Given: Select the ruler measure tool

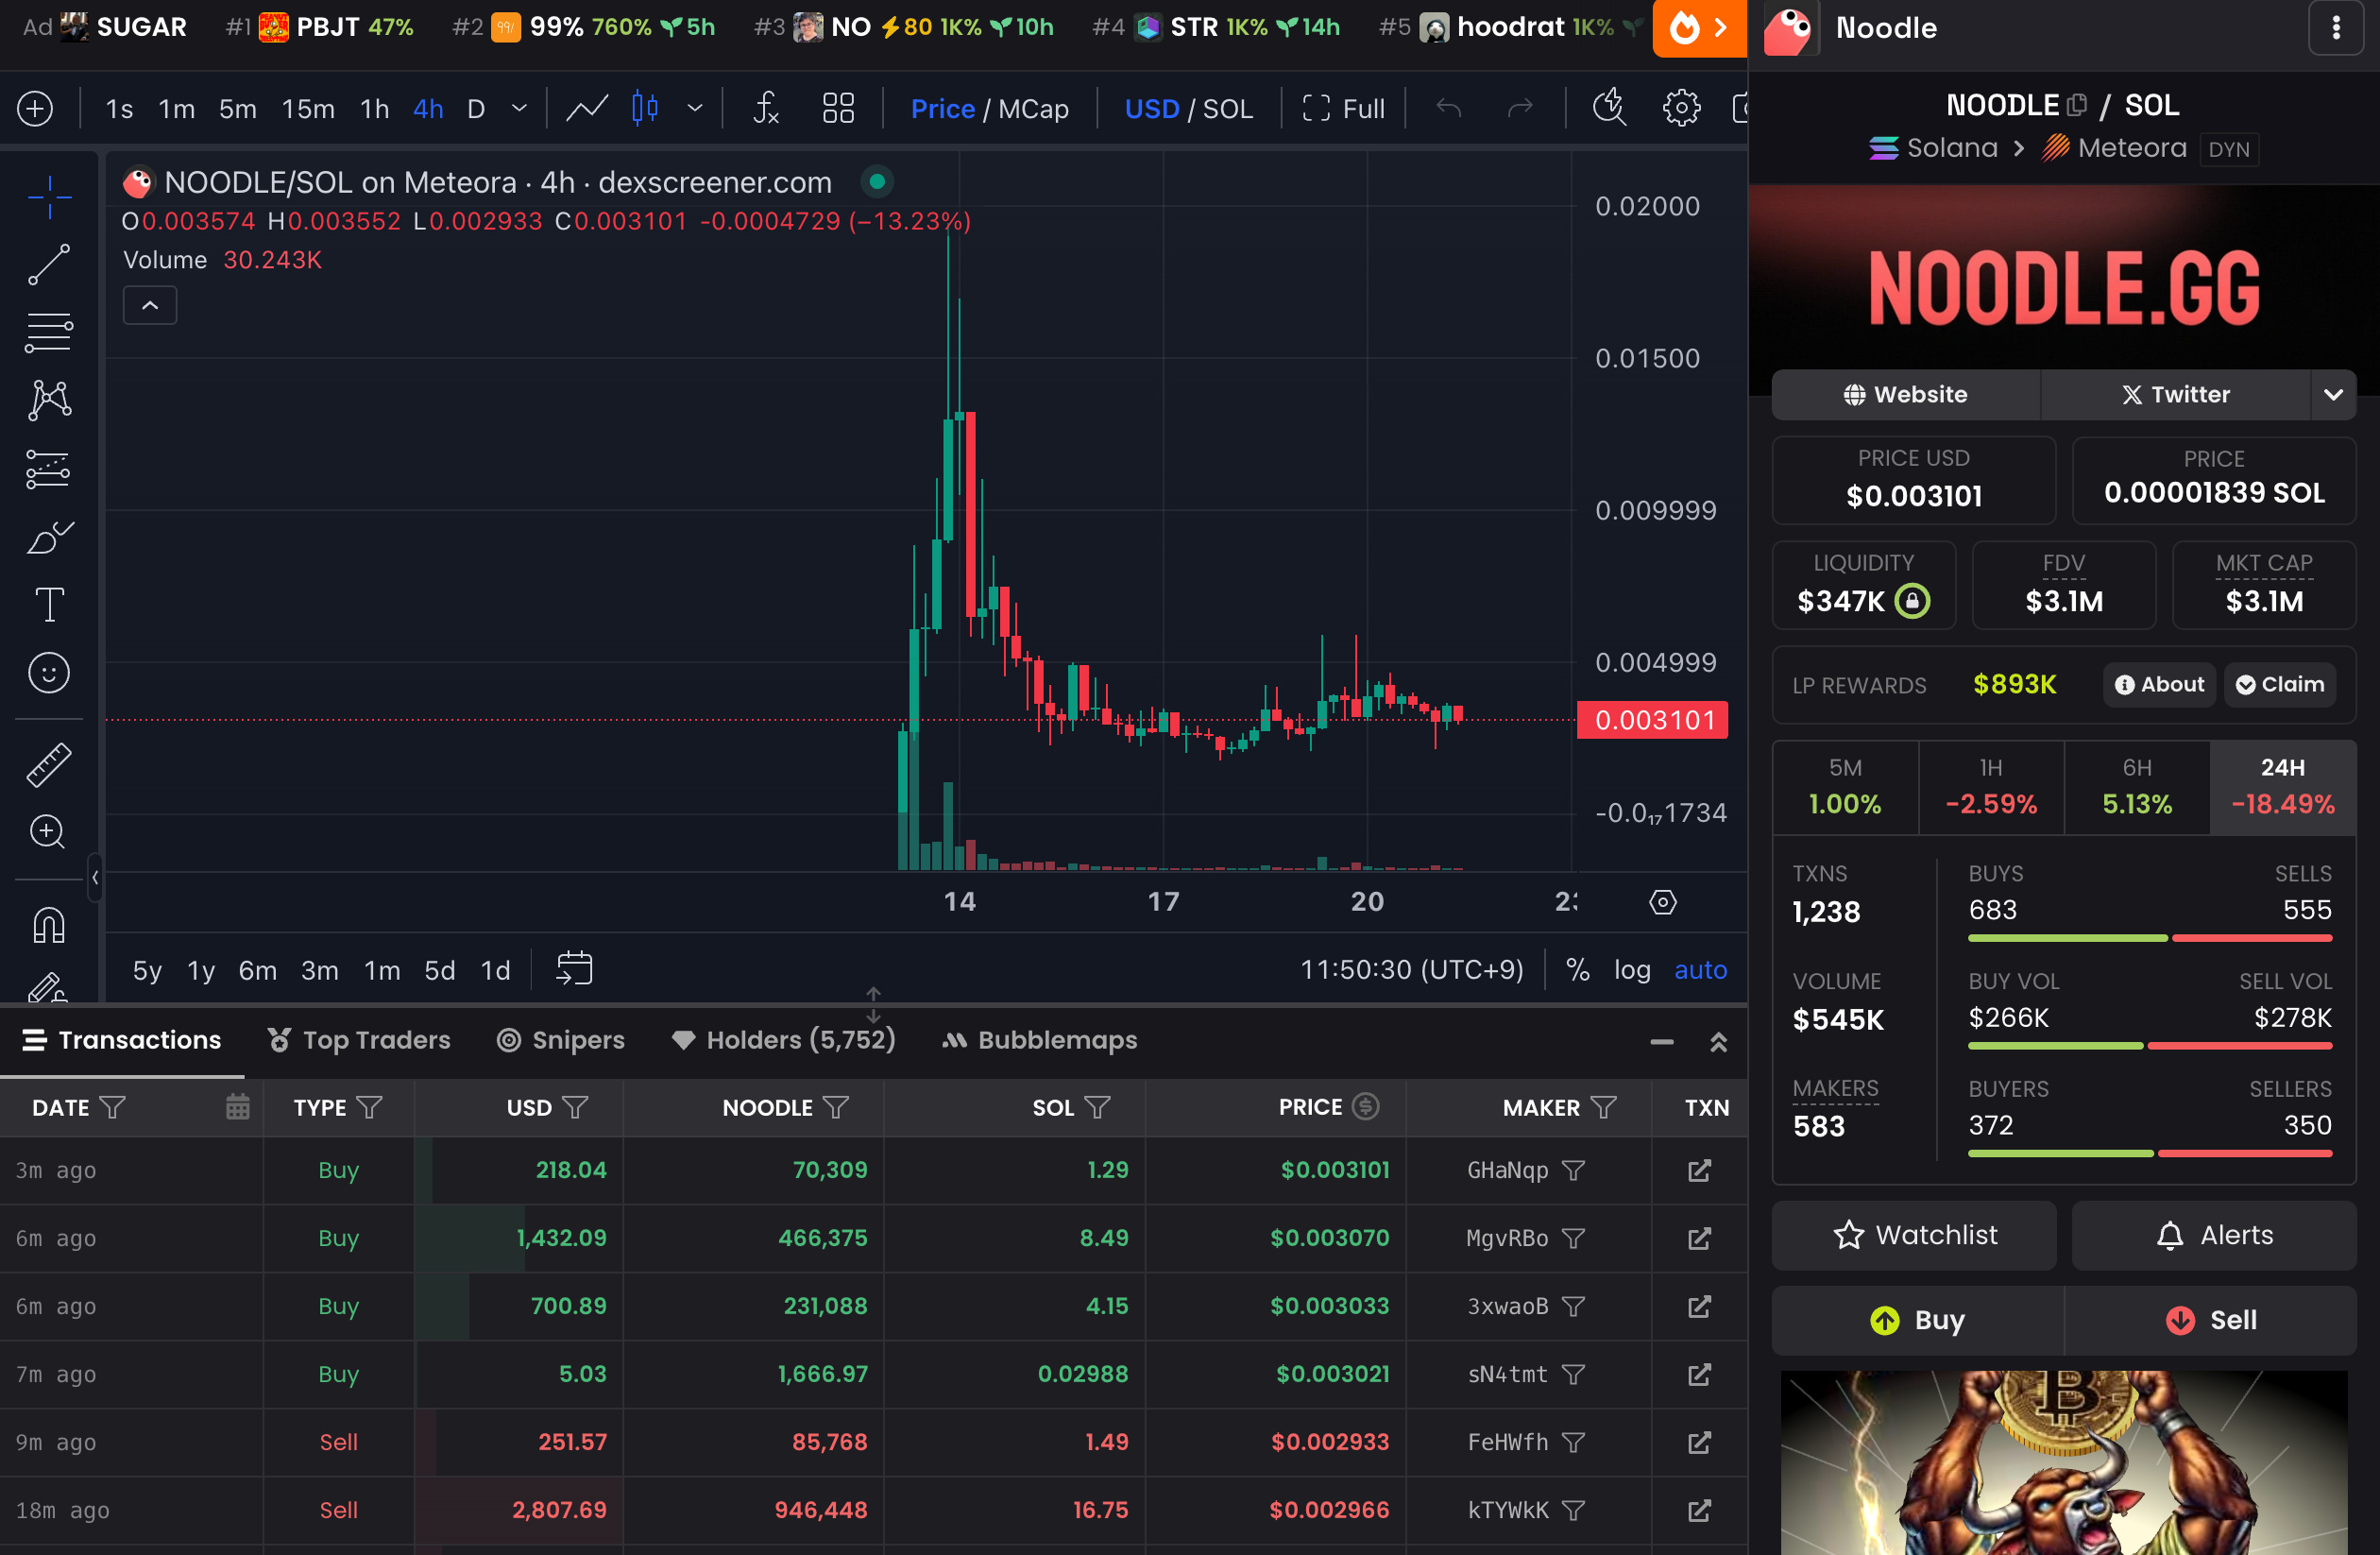Looking at the screenshot, I should (48, 765).
